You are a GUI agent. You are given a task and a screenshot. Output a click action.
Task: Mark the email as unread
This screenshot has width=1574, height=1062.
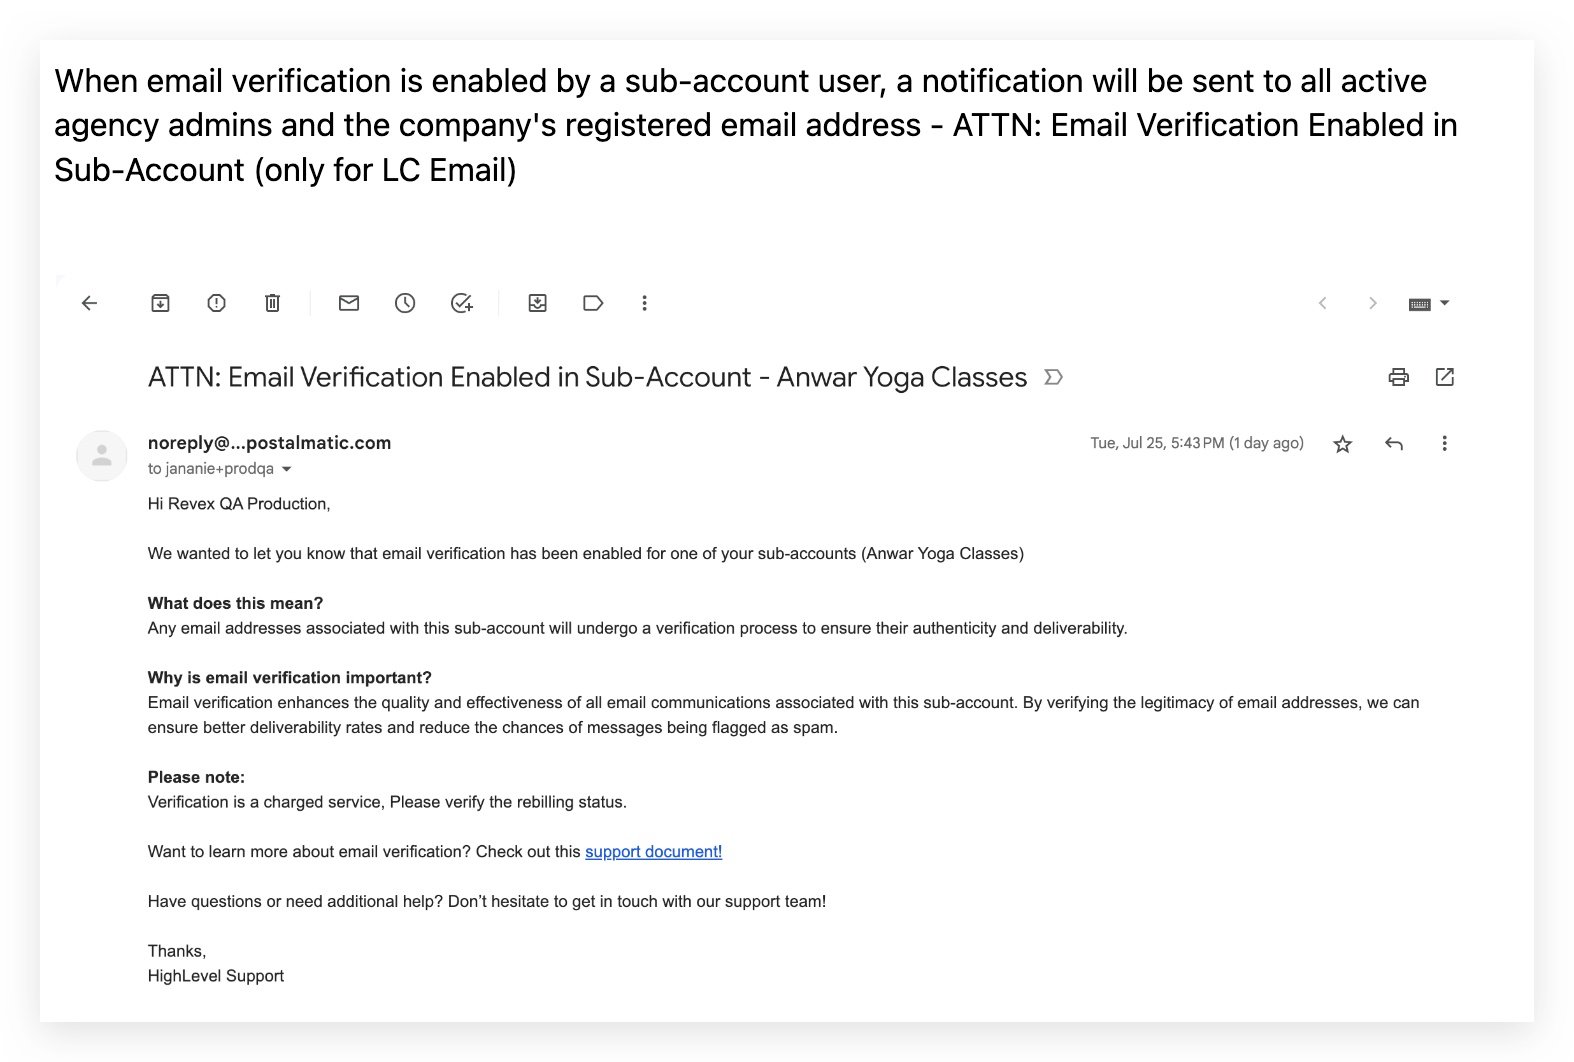pyautogui.click(x=349, y=303)
